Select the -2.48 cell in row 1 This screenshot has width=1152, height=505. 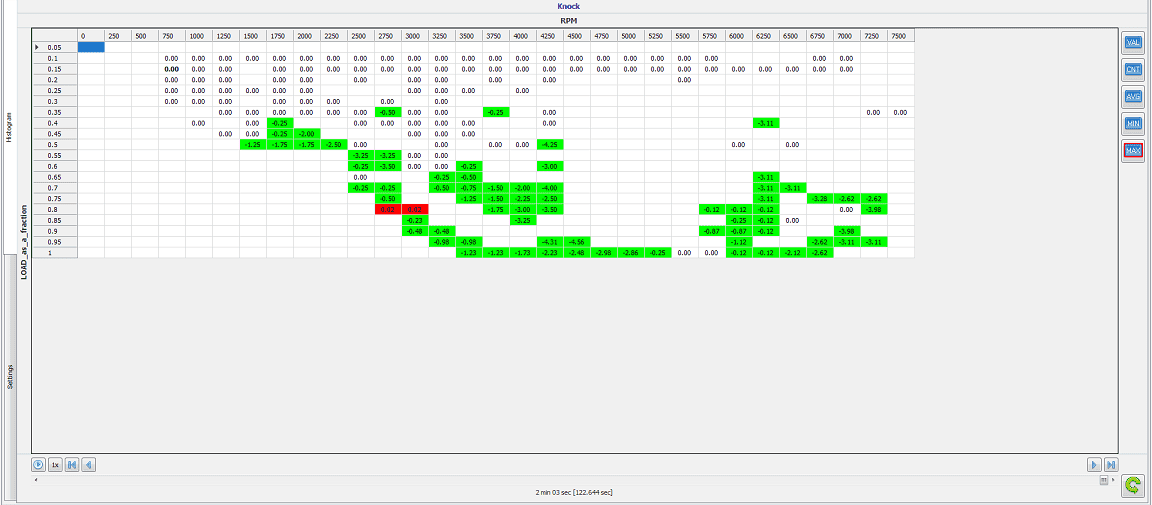click(577, 252)
